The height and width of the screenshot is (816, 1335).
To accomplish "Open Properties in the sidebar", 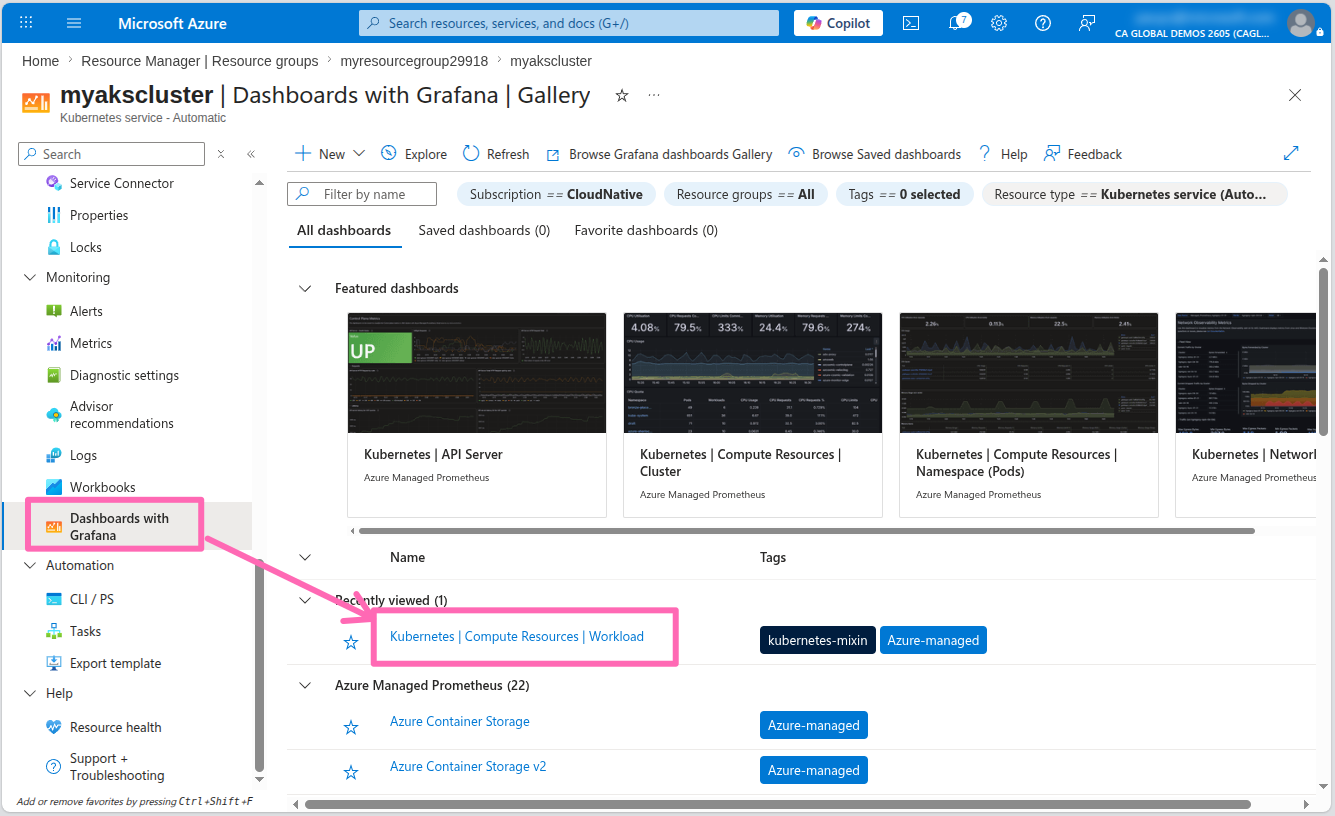I will tap(99, 215).
